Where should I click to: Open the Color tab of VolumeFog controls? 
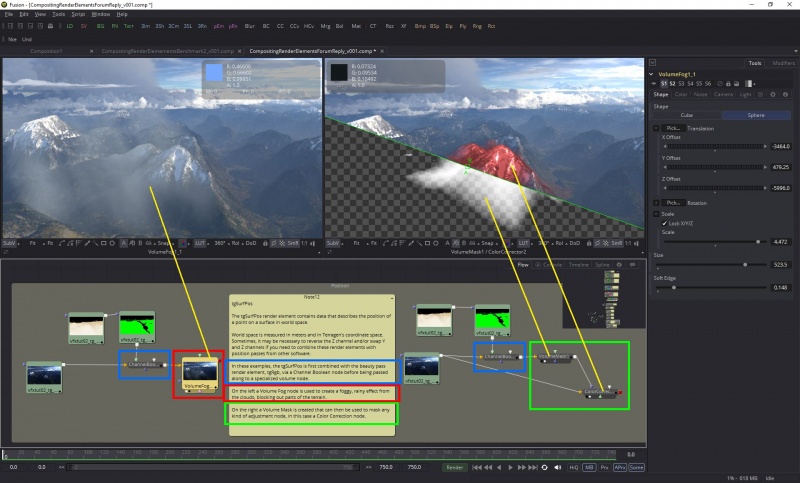(681, 94)
